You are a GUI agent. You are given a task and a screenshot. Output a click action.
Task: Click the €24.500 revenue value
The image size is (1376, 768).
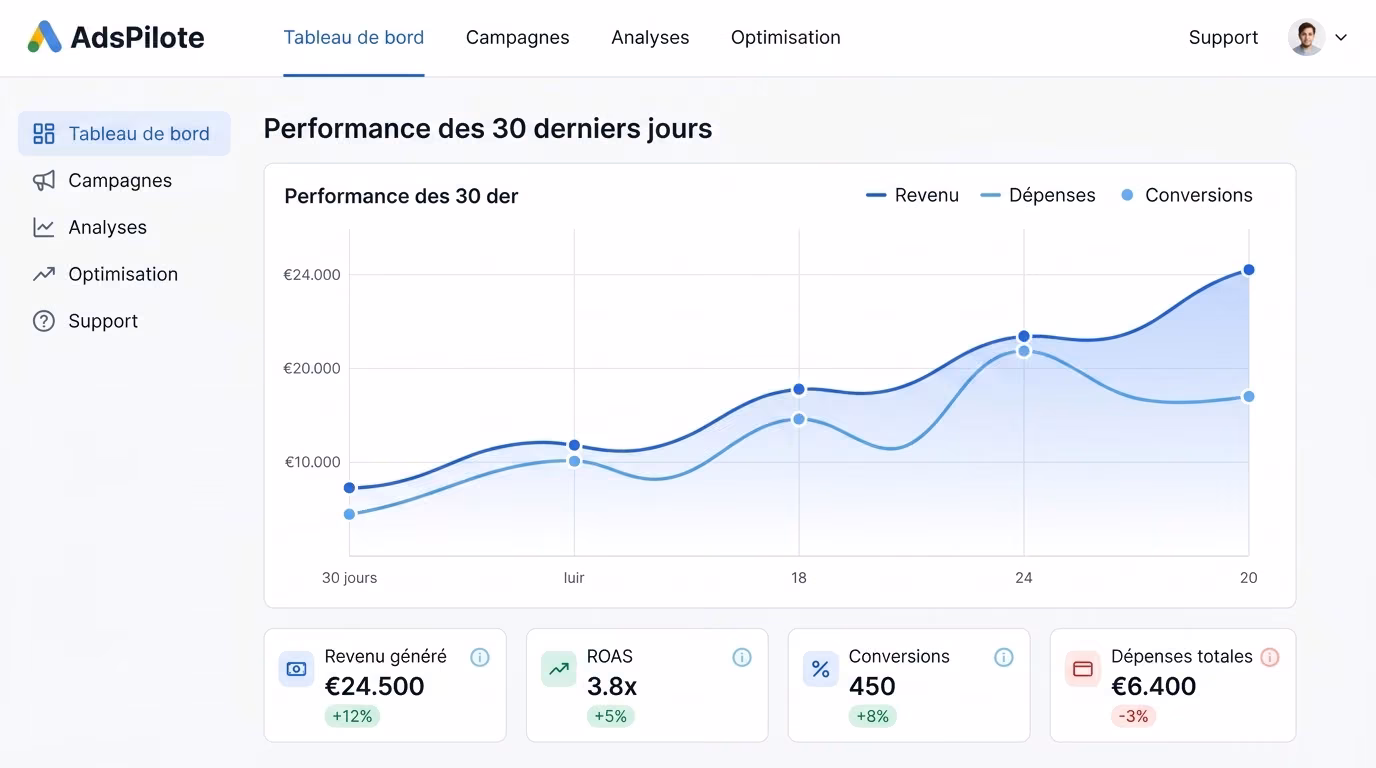(x=375, y=686)
